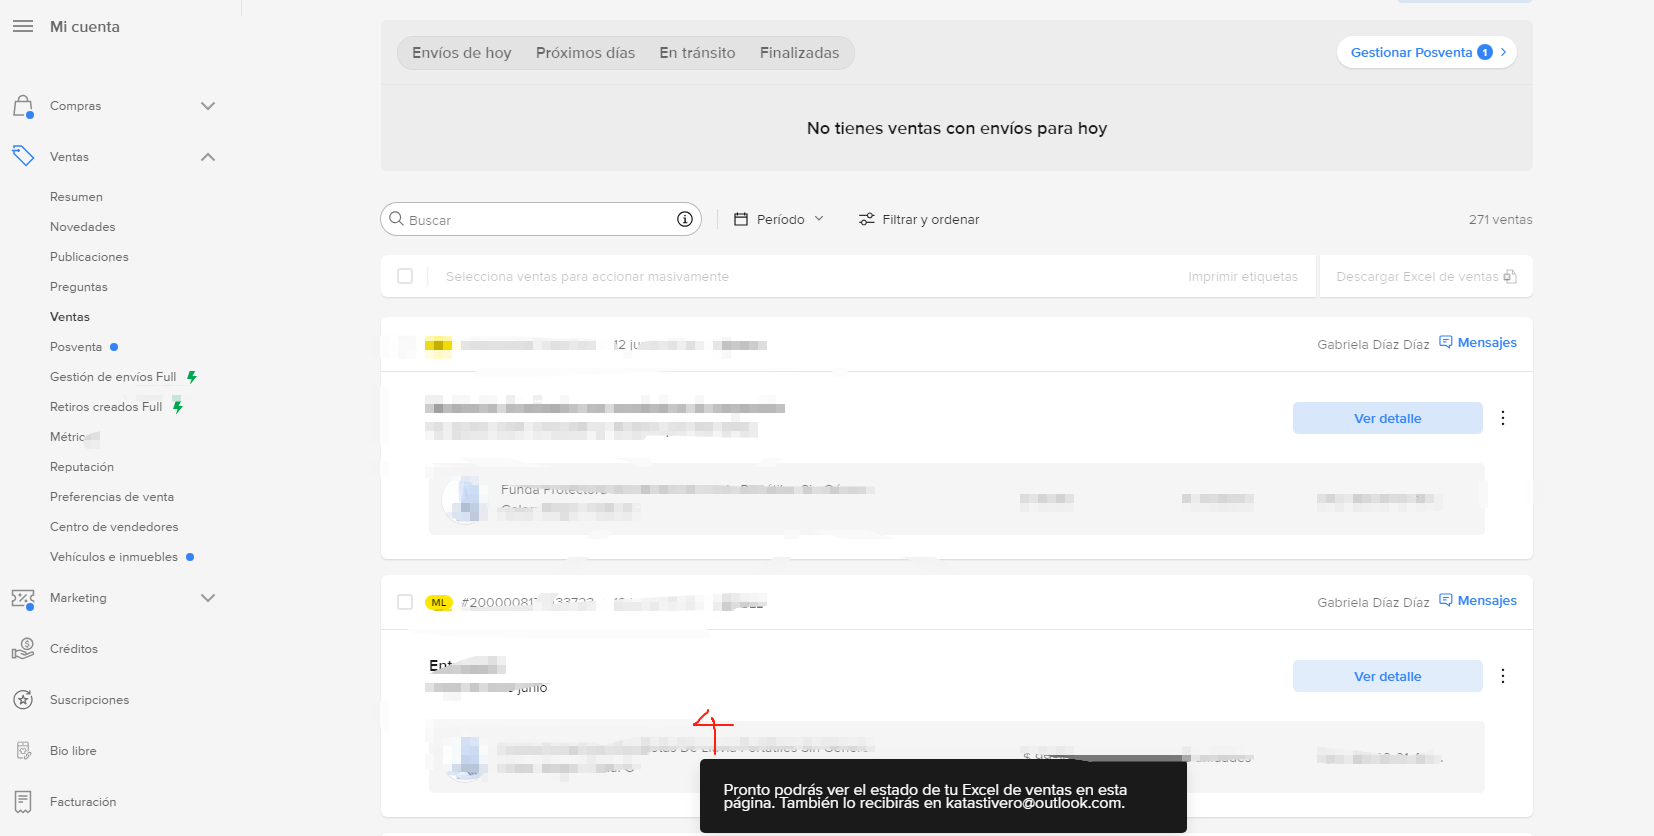Screen dimensions: 1654x836
Task: Collapse the Ventas section chevron
Action: pos(208,157)
